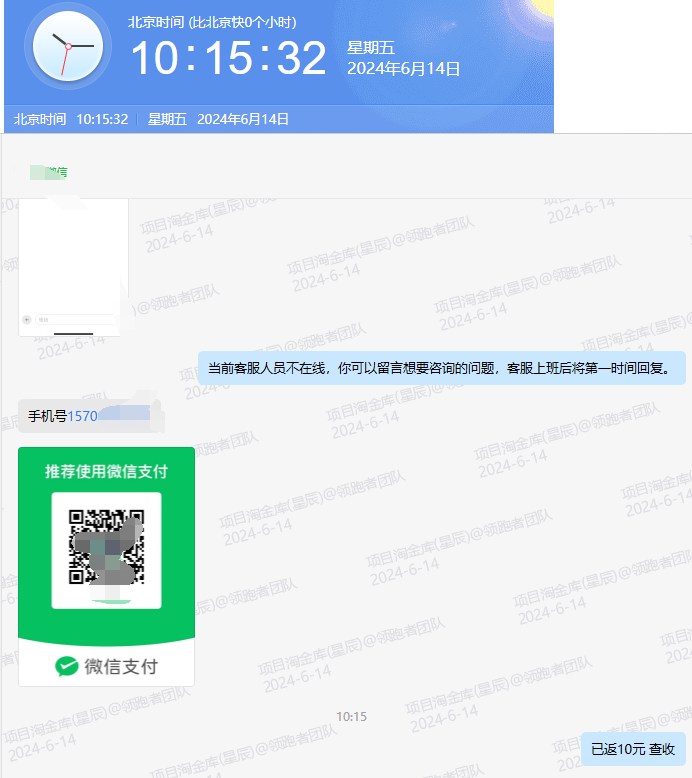This screenshot has height=778, width=692.
Task: Click the analog clock icon
Action: [67, 49]
